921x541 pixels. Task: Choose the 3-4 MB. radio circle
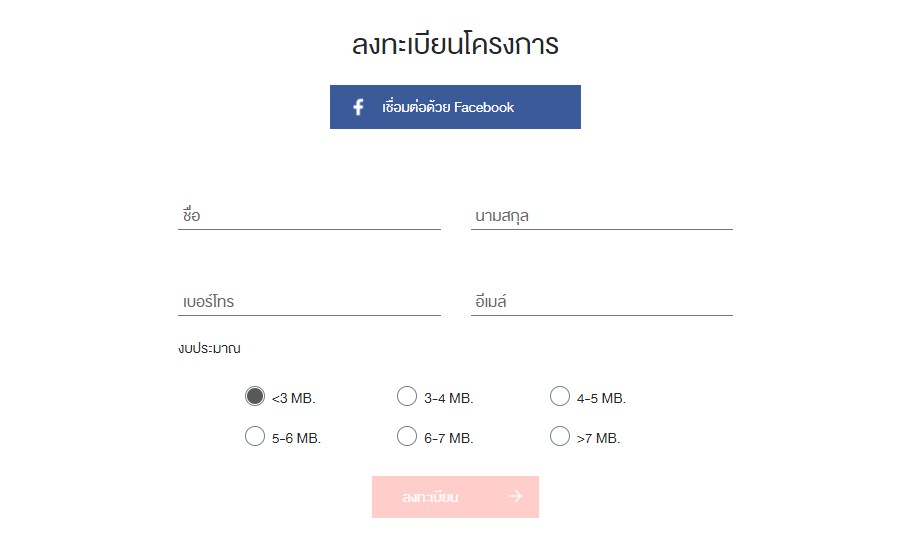[x=407, y=396]
